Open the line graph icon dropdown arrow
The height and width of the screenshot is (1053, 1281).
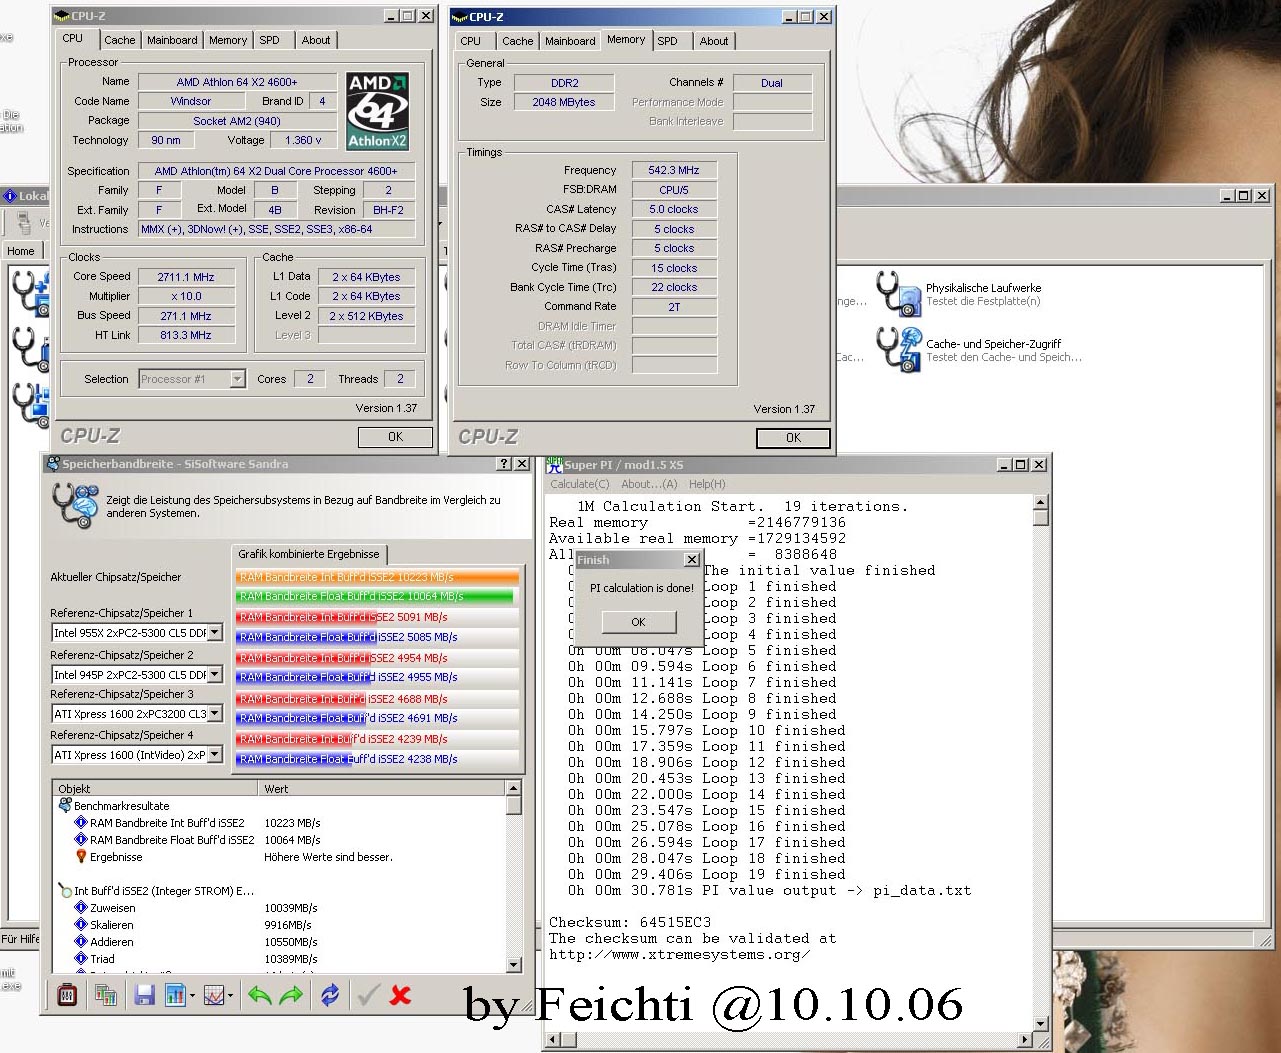(x=230, y=996)
